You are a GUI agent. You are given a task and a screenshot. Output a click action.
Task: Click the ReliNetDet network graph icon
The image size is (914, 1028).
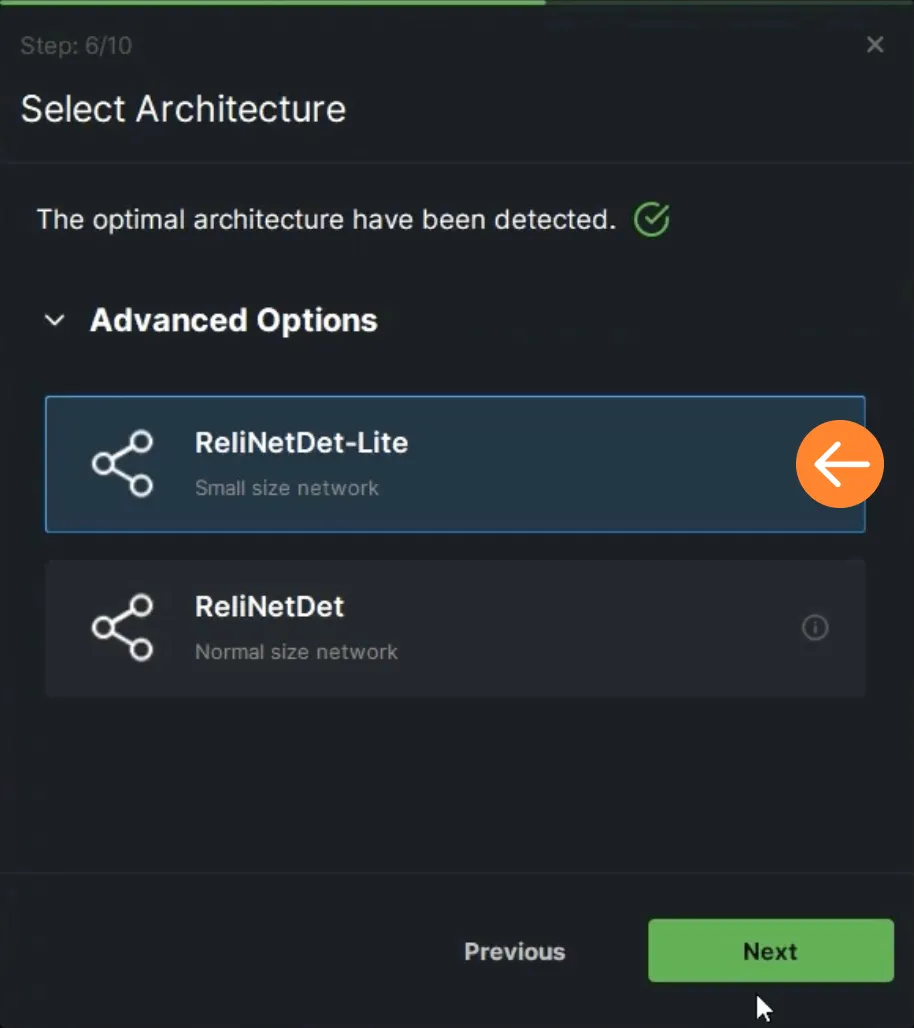[x=123, y=627]
